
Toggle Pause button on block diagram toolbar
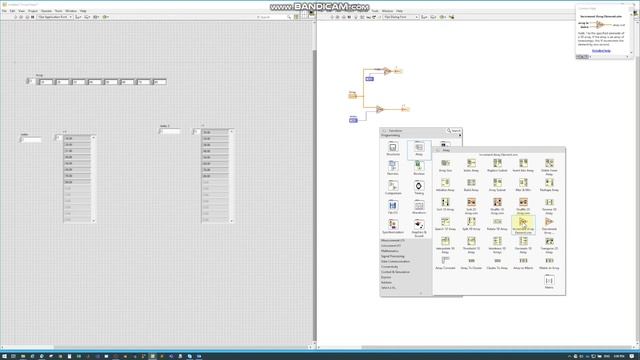point(349,17)
